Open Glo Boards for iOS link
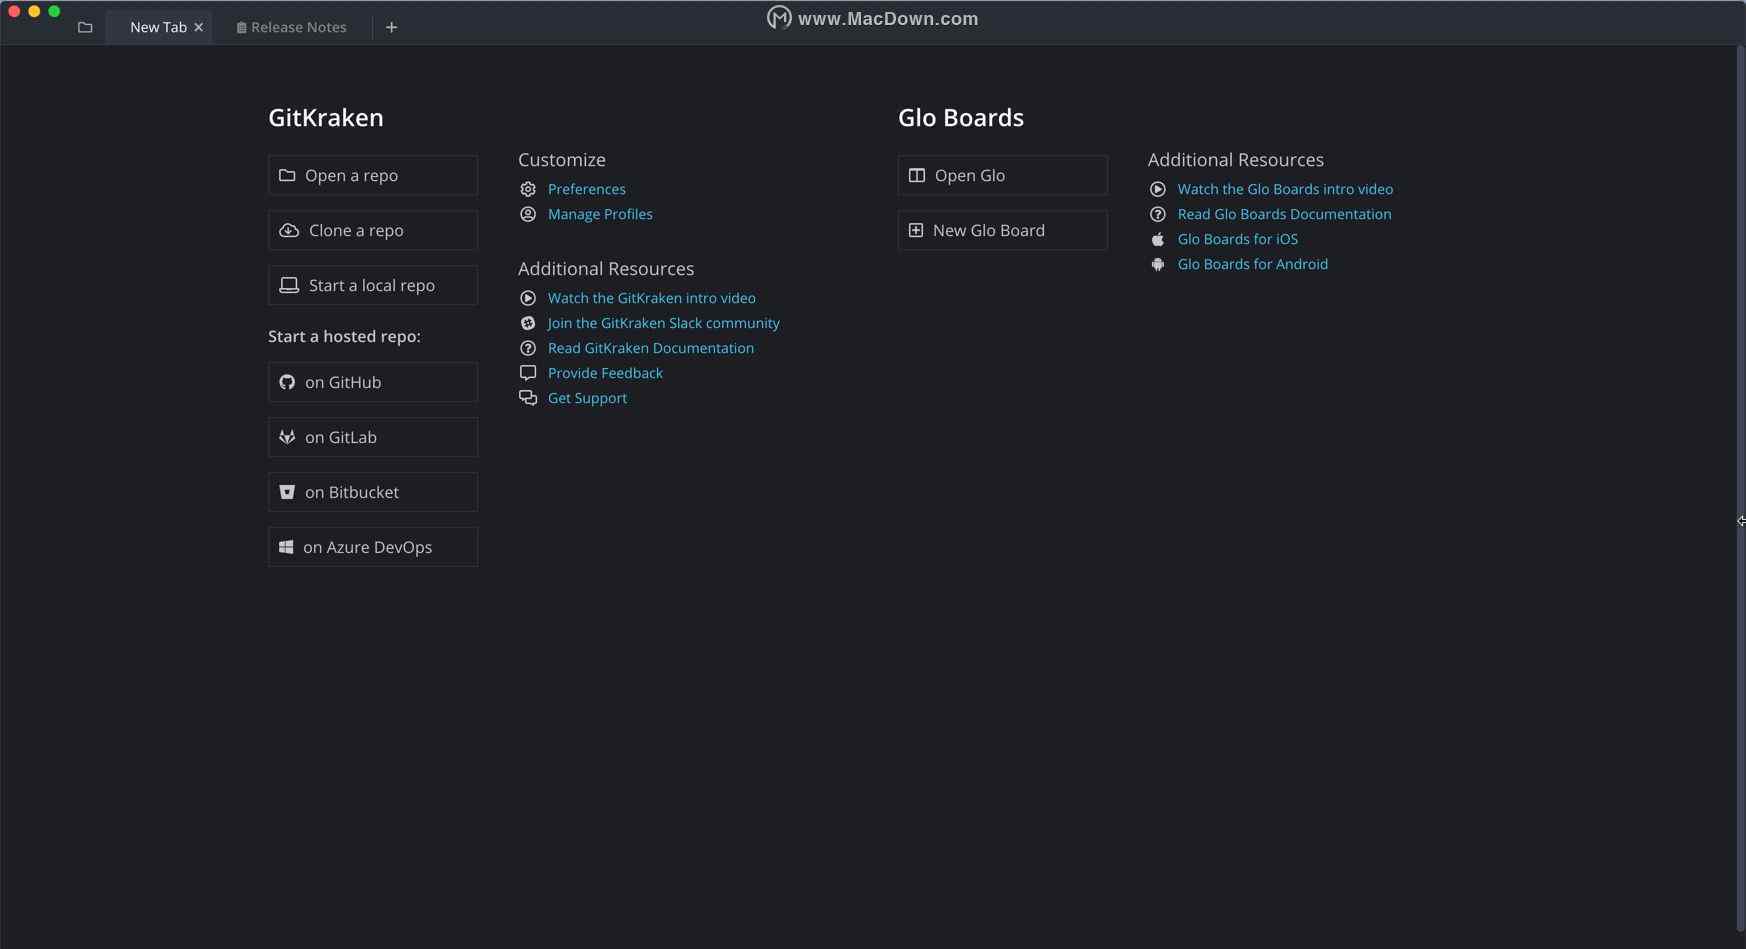Viewport: 1746px width, 949px height. point(1238,239)
